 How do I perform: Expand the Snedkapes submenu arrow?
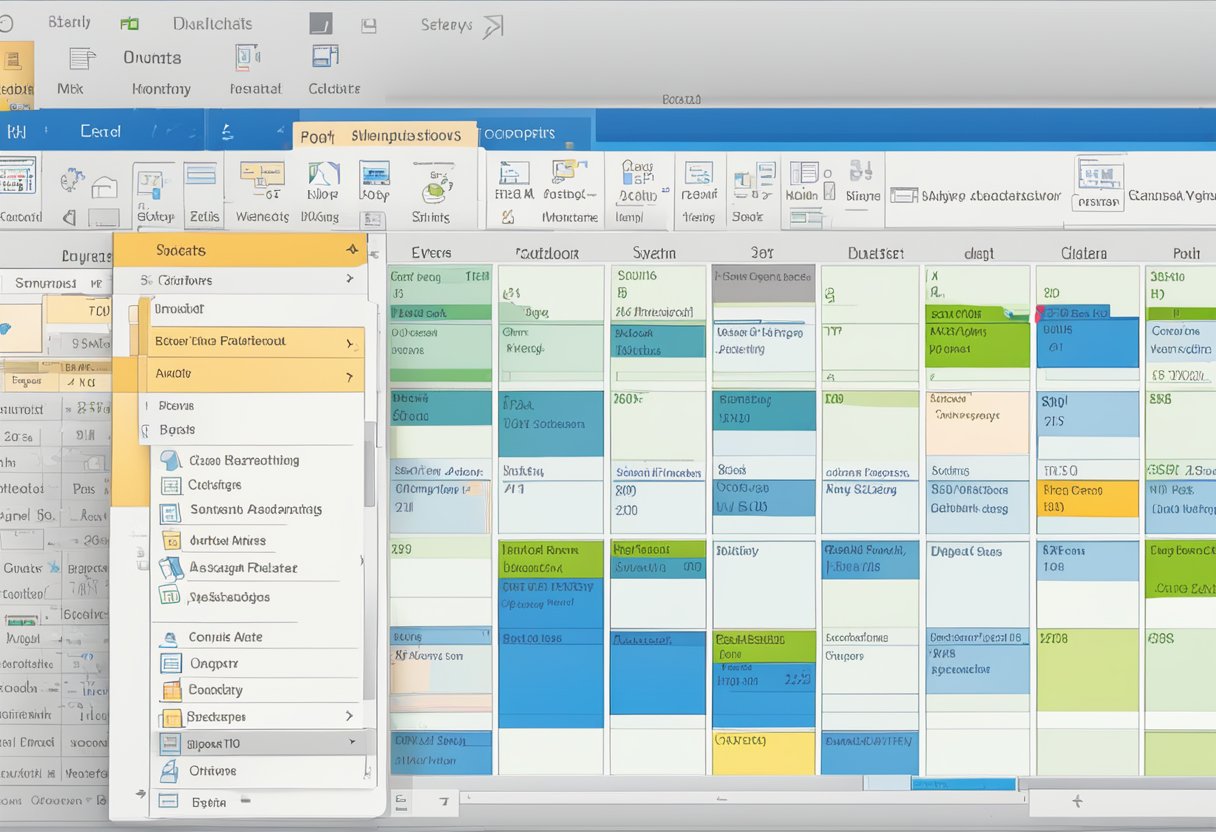pos(349,716)
